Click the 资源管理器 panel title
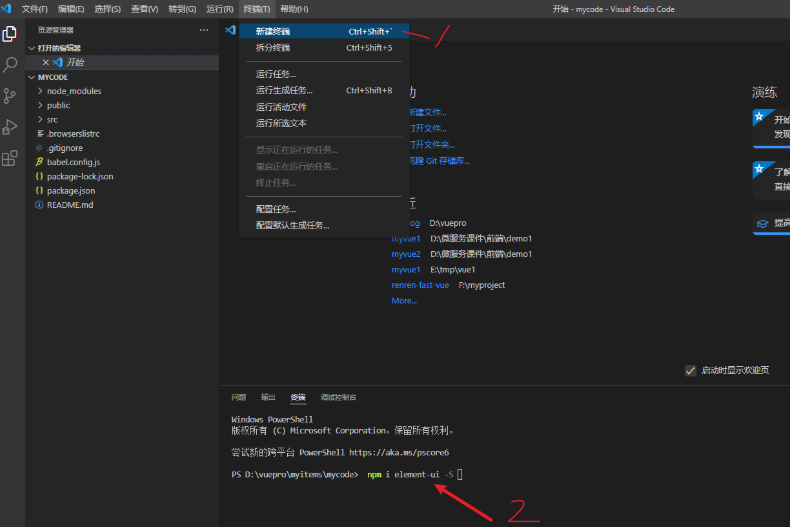This screenshot has width=790, height=527. pos(55,30)
